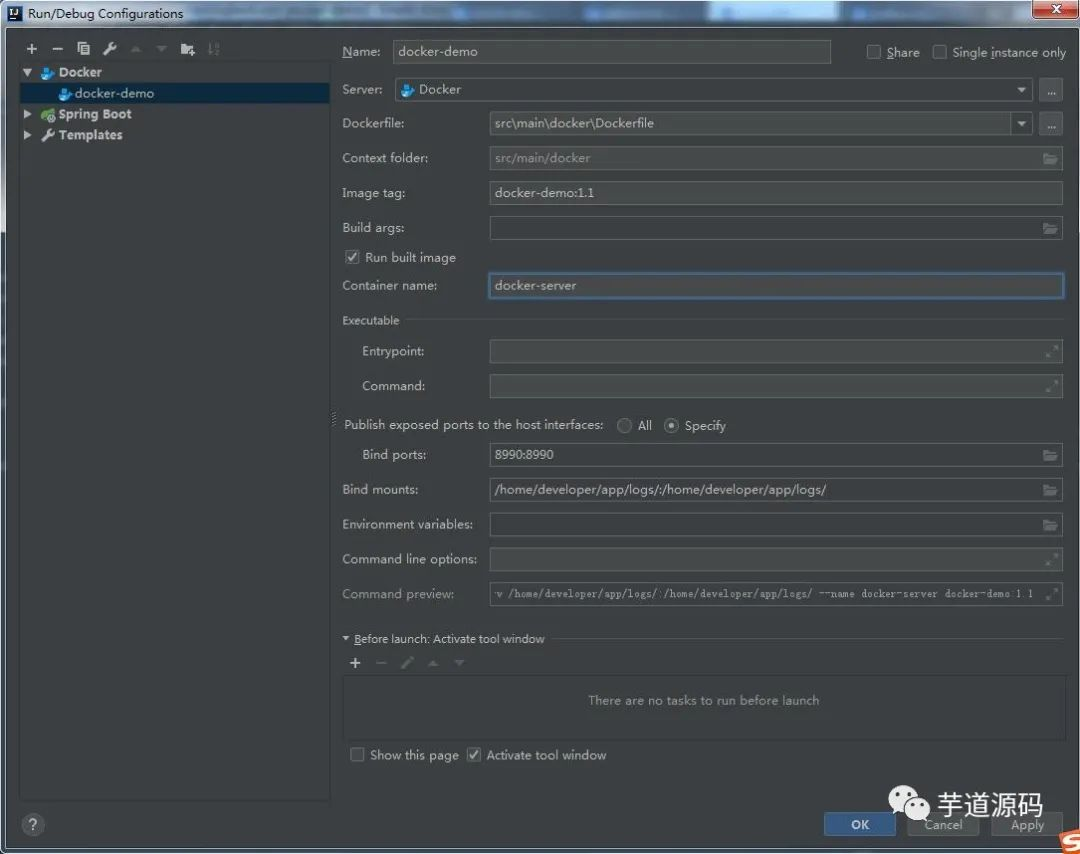1080x854 pixels.
Task: Sort configurations alphabetically
Action: (214, 49)
